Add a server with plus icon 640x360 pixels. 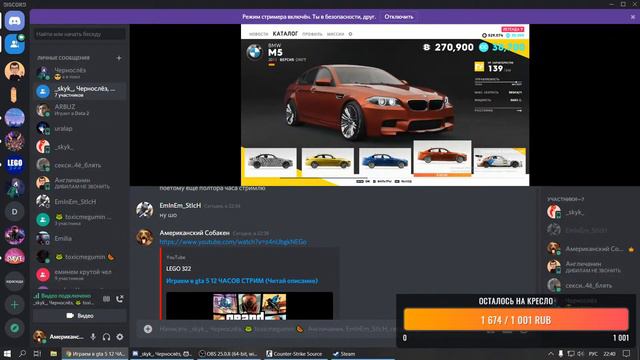(x=15, y=304)
